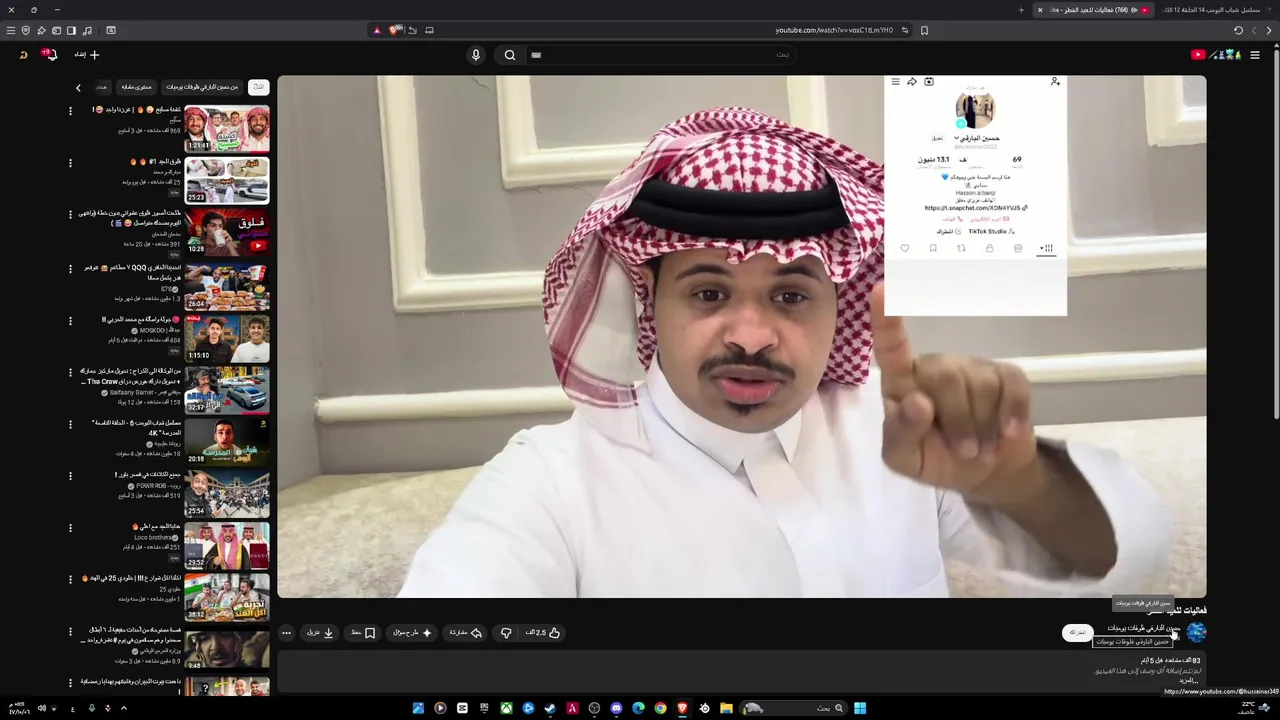Open the 38:12 recommended video thumbnail
1280x720 pixels.
(x=227, y=597)
